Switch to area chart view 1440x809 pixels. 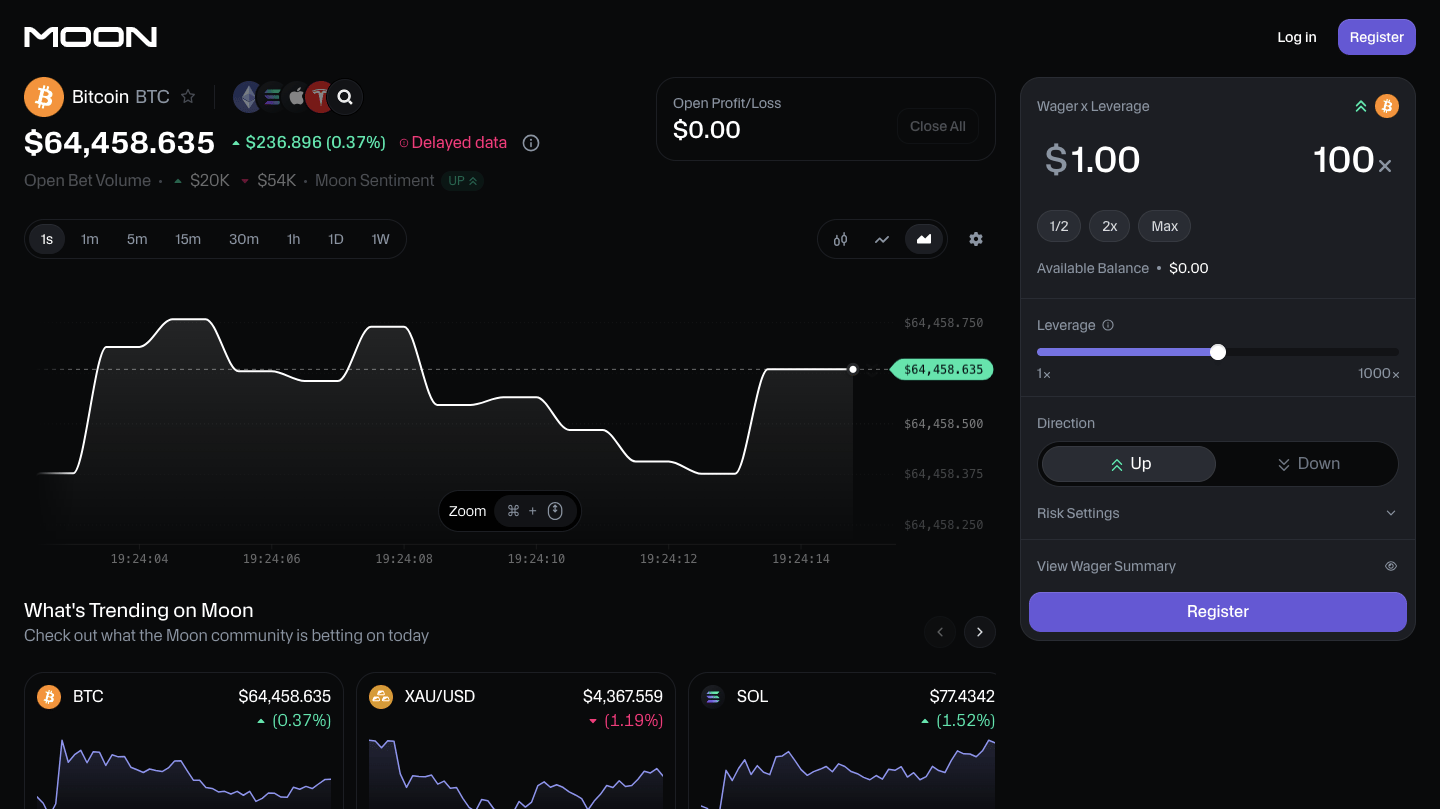click(x=924, y=239)
